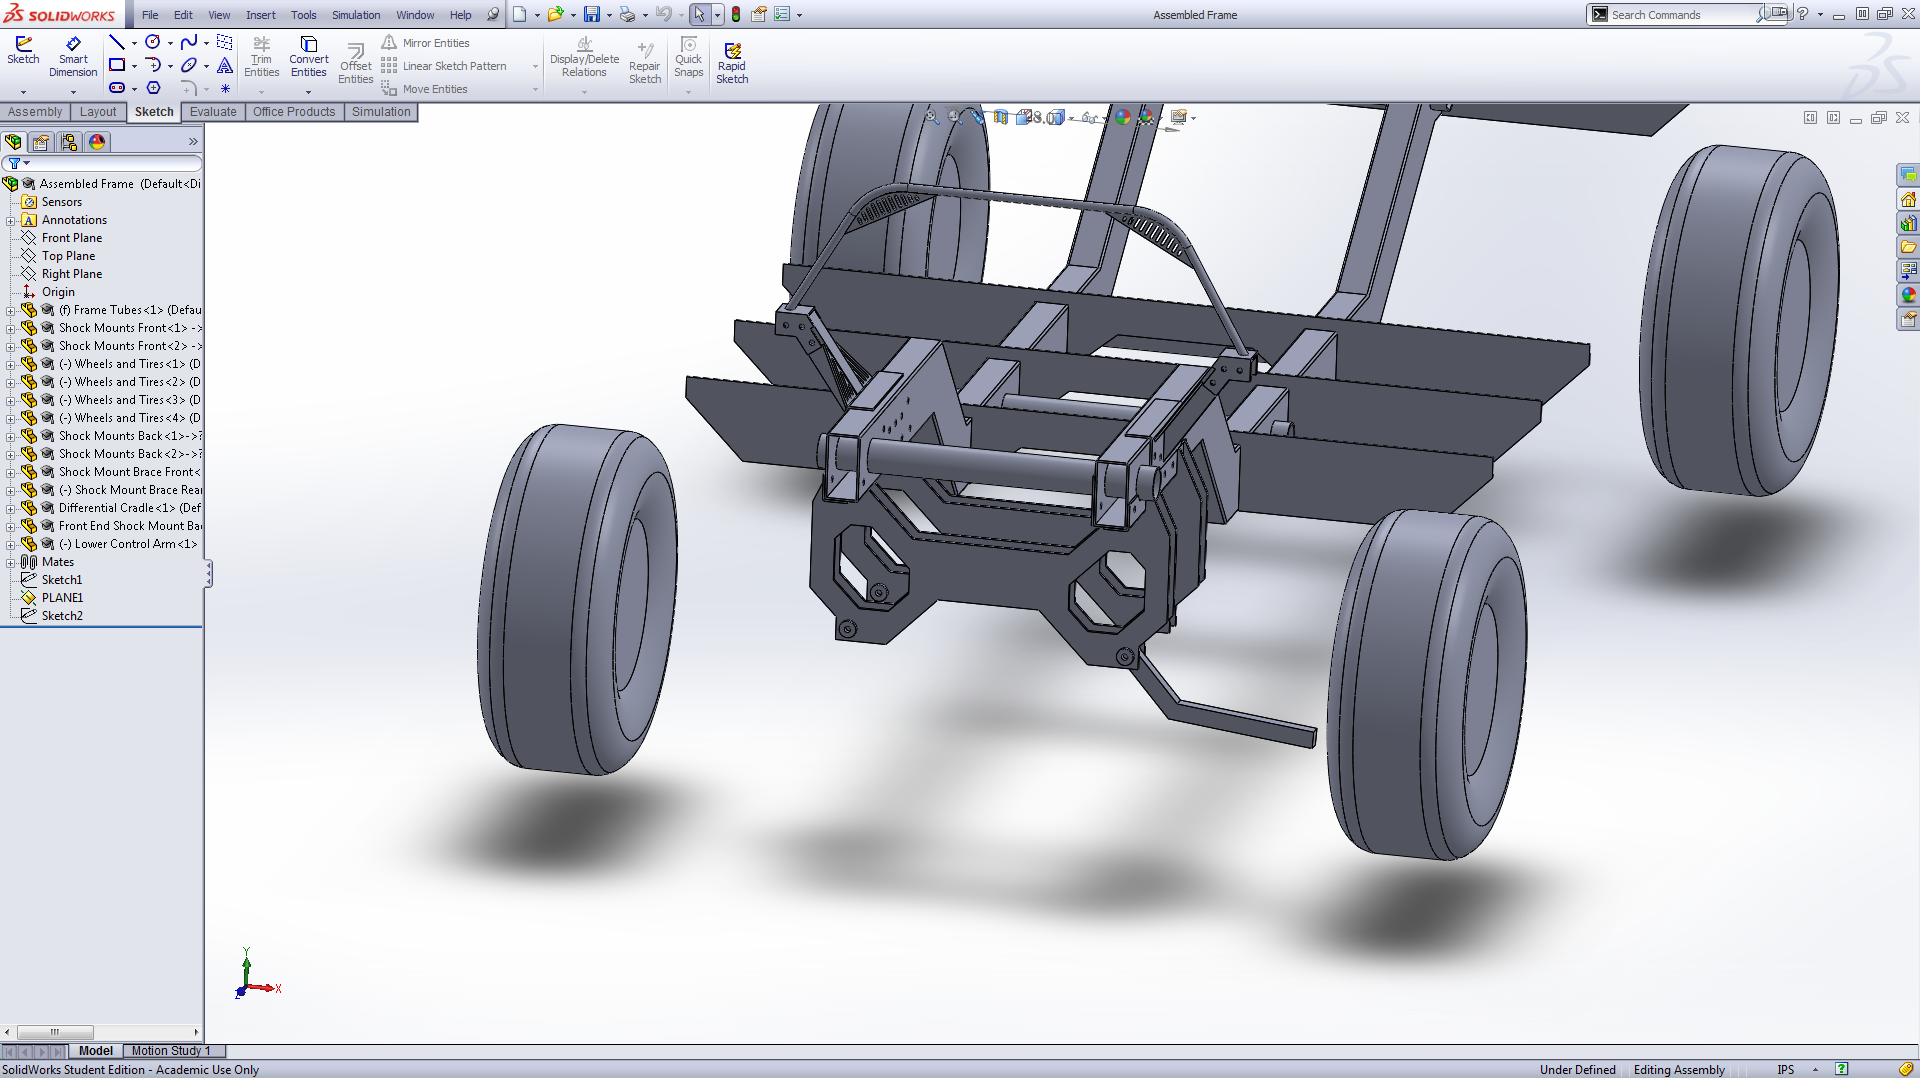Image resolution: width=1920 pixels, height=1078 pixels.
Task: Open the Insert menu
Action: pos(260,15)
